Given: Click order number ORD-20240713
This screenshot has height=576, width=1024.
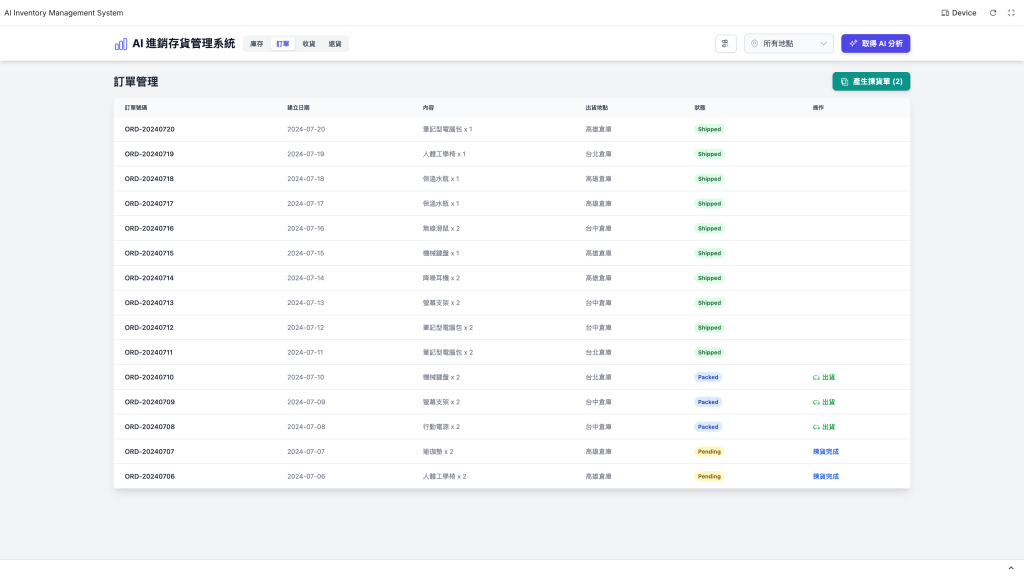Looking at the screenshot, I should (150, 303).
